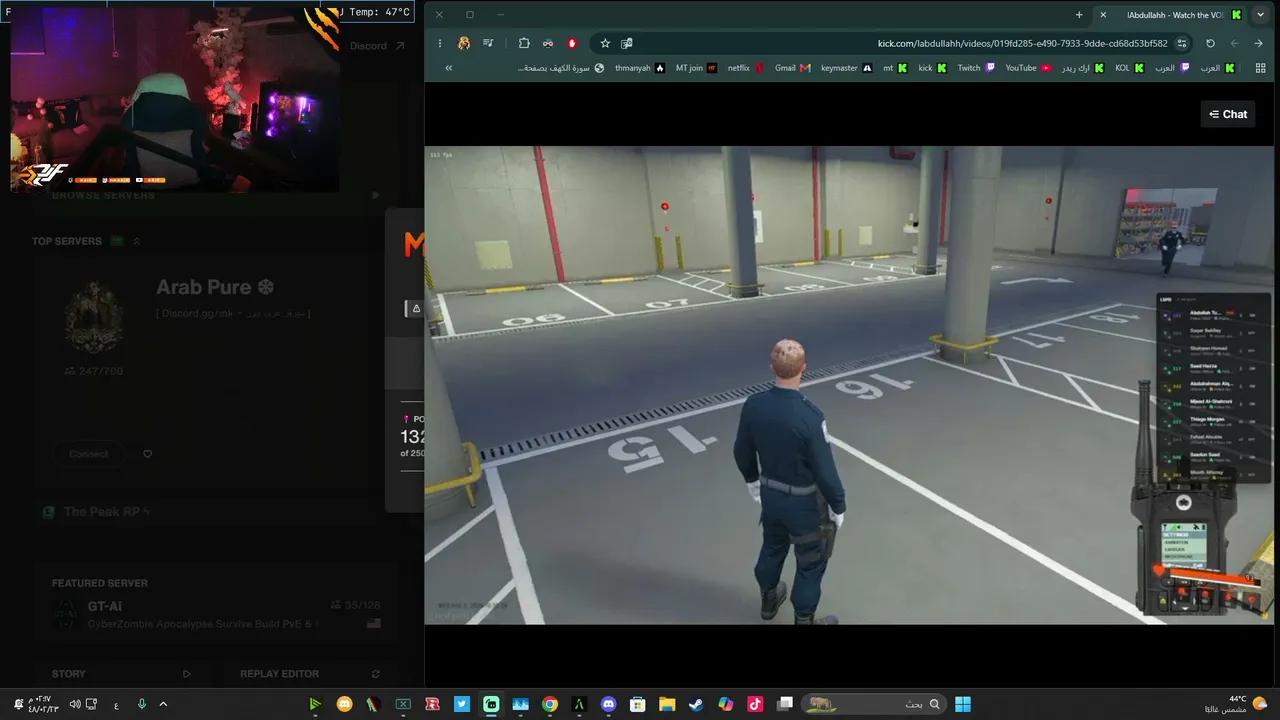1280x720 pixels.
Task: Open the Extensions puzzle icon
Action: click(x=524, y=43)
